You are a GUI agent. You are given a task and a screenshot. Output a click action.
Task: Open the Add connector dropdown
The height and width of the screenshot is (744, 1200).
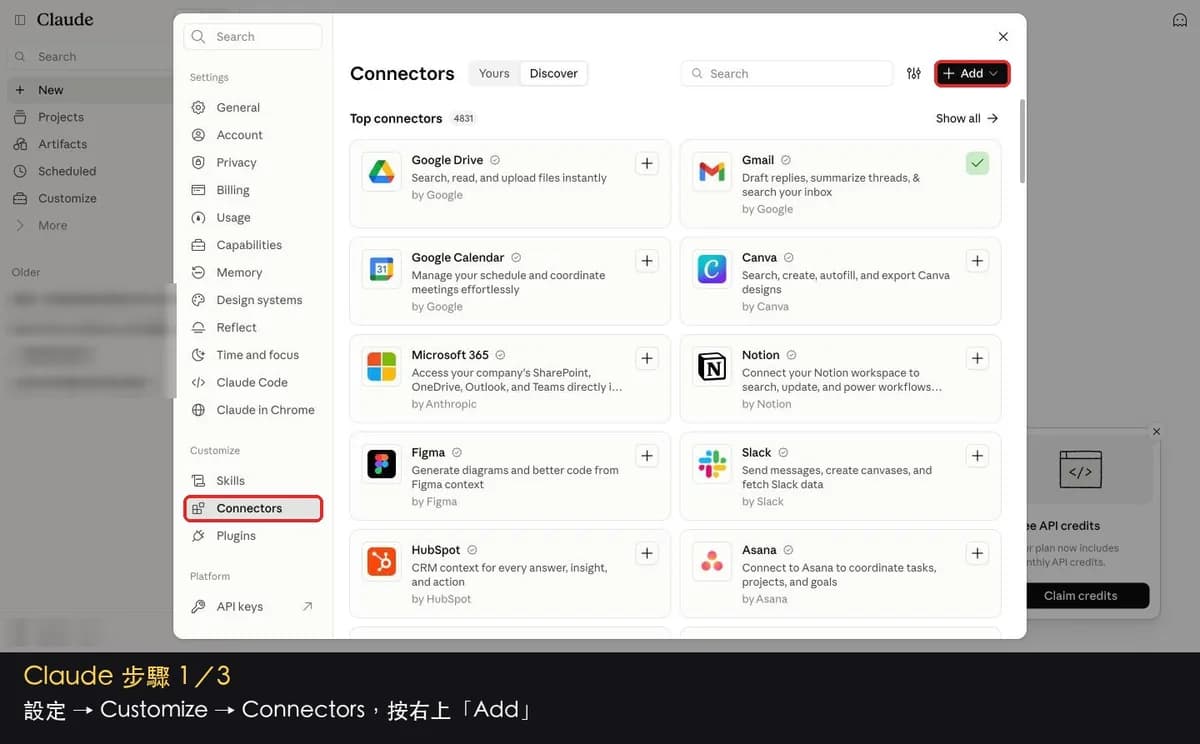(x=972, y=73)
